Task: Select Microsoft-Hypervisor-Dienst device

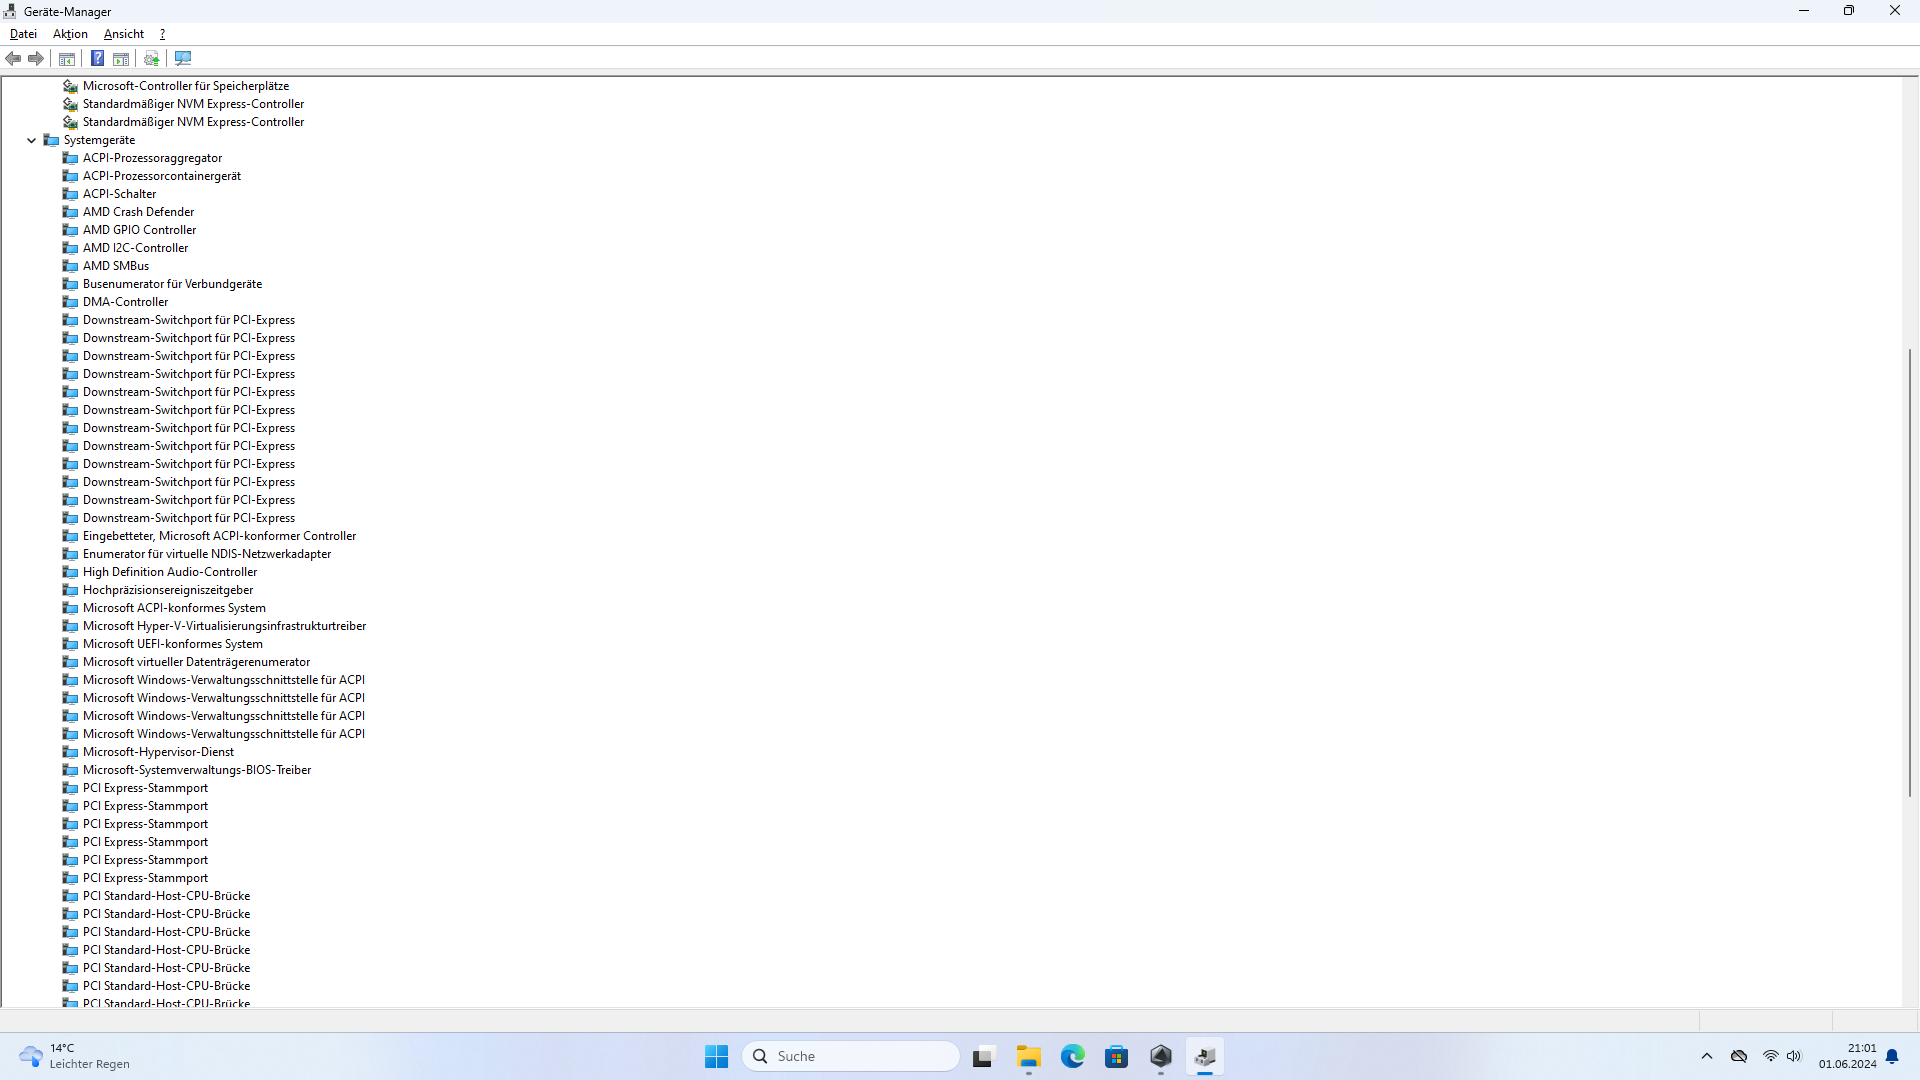Action: (158, 752)
